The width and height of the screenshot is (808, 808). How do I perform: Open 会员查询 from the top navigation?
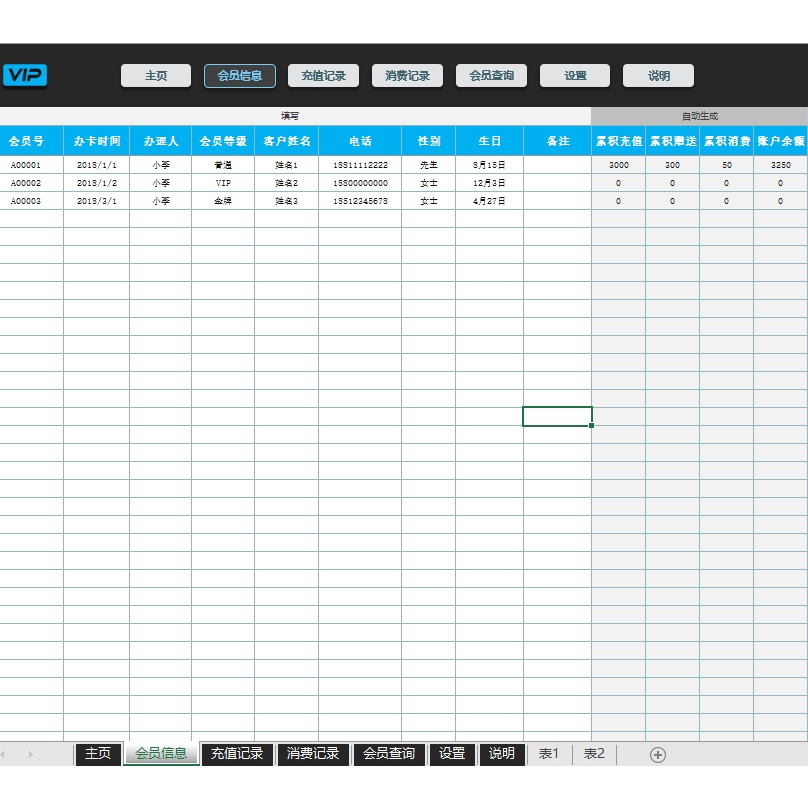pyautogui.click(x=491, y=76)
